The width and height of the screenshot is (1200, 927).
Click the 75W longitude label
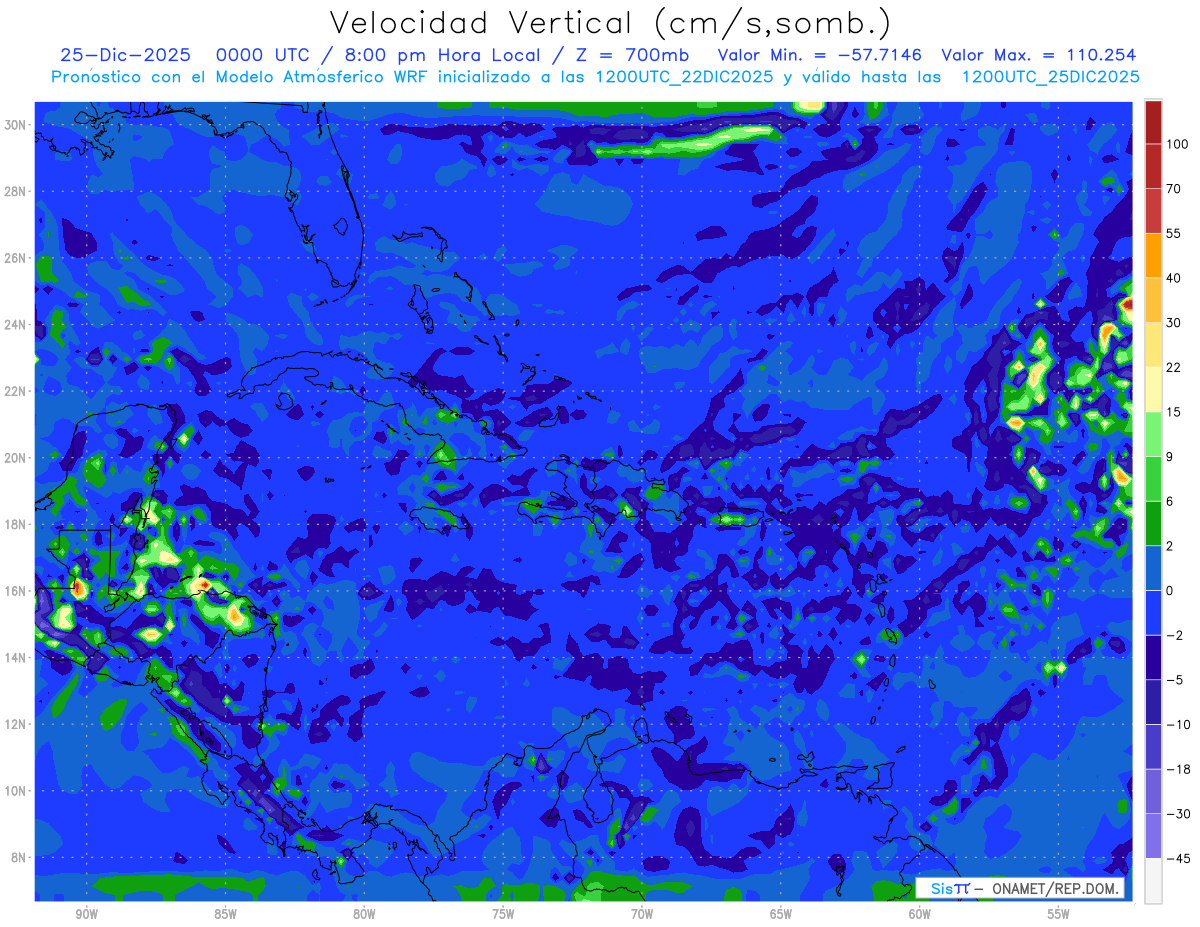(503, 914)
